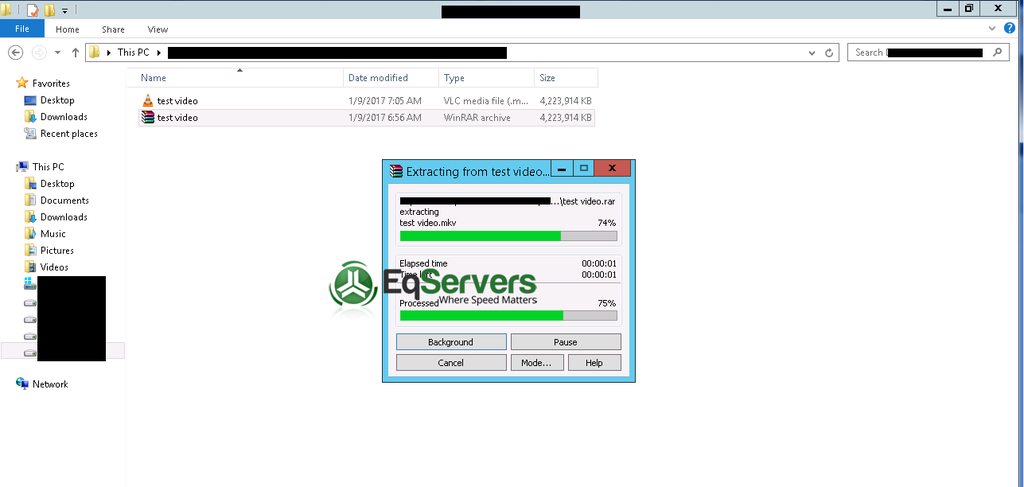The image size is (1024, 487).
Task: Click the greyed Forward arrow button
Action: (x=39, y=53)
